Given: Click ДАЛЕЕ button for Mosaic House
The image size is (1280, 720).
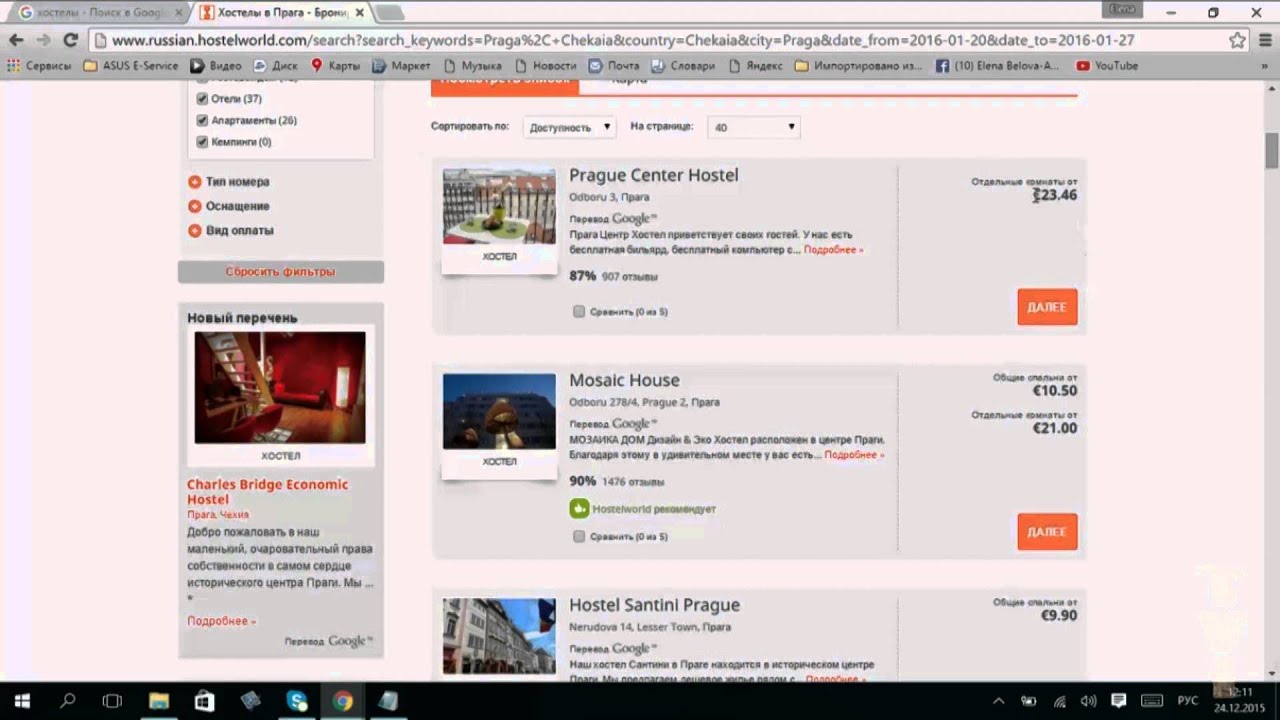Looking at the screenshot, I should pyautogui.click(x=1047, y=532).
